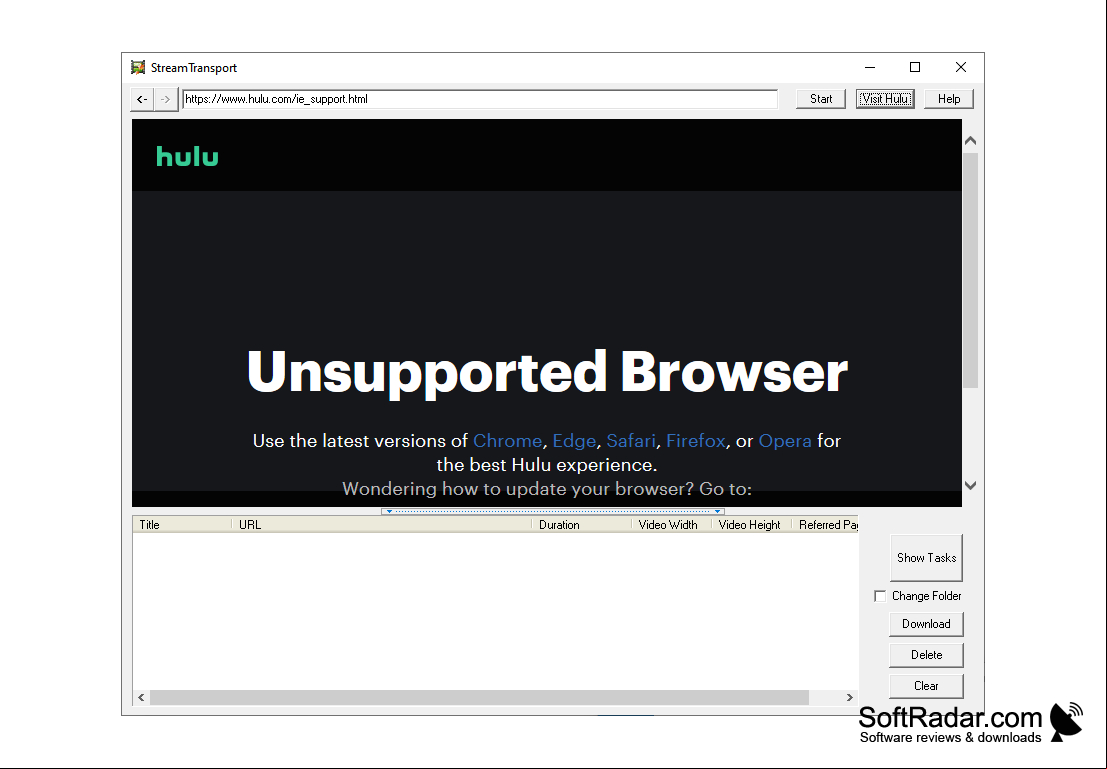
Task: Clear the captured list
Action: tap(926, 686)
